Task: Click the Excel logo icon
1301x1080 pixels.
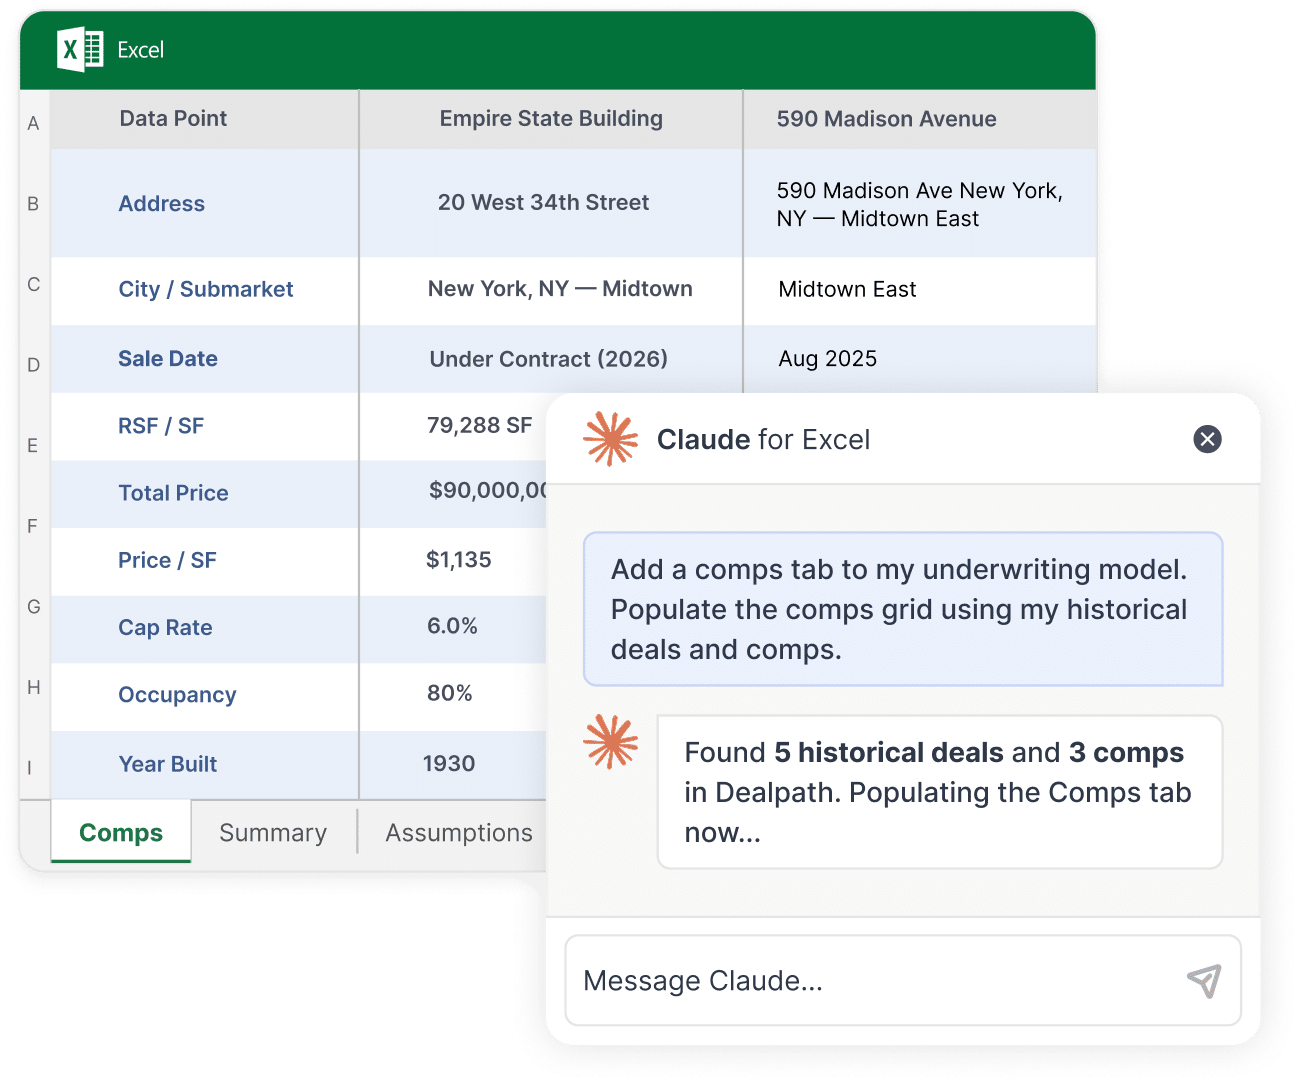Action: click(80, 50)
